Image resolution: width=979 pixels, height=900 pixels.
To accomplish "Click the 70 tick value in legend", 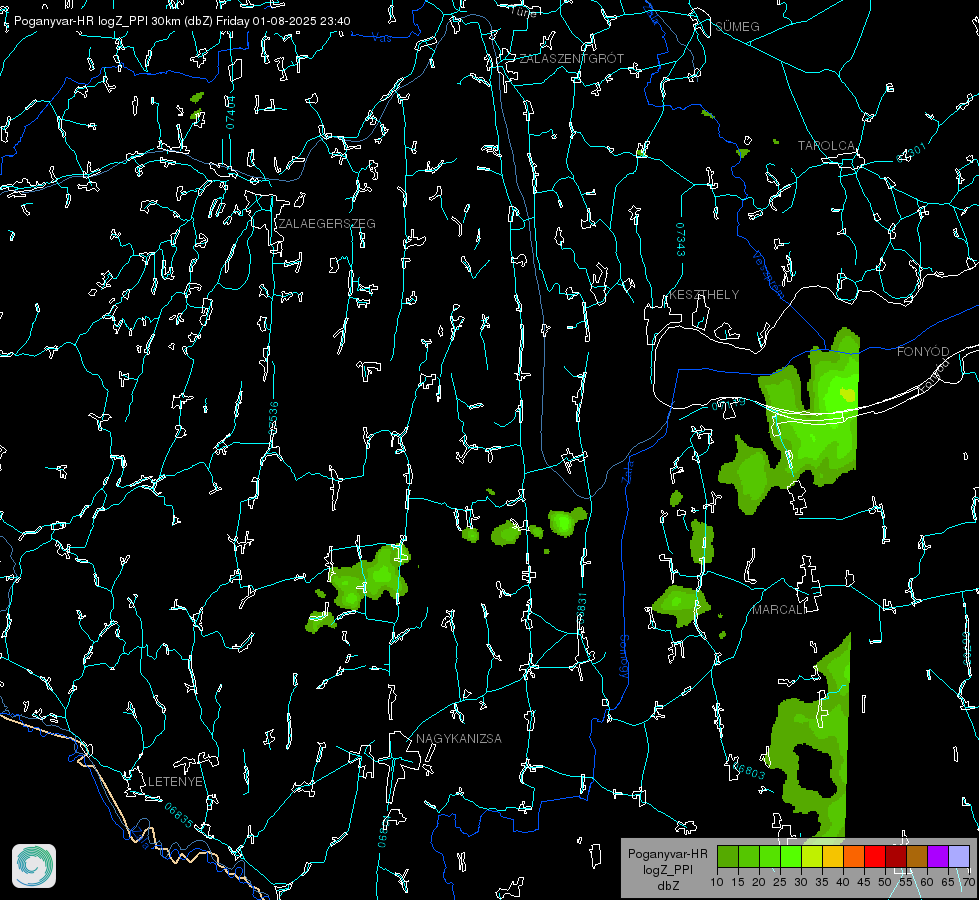I will pyautogui.click(x=968, y=882).
